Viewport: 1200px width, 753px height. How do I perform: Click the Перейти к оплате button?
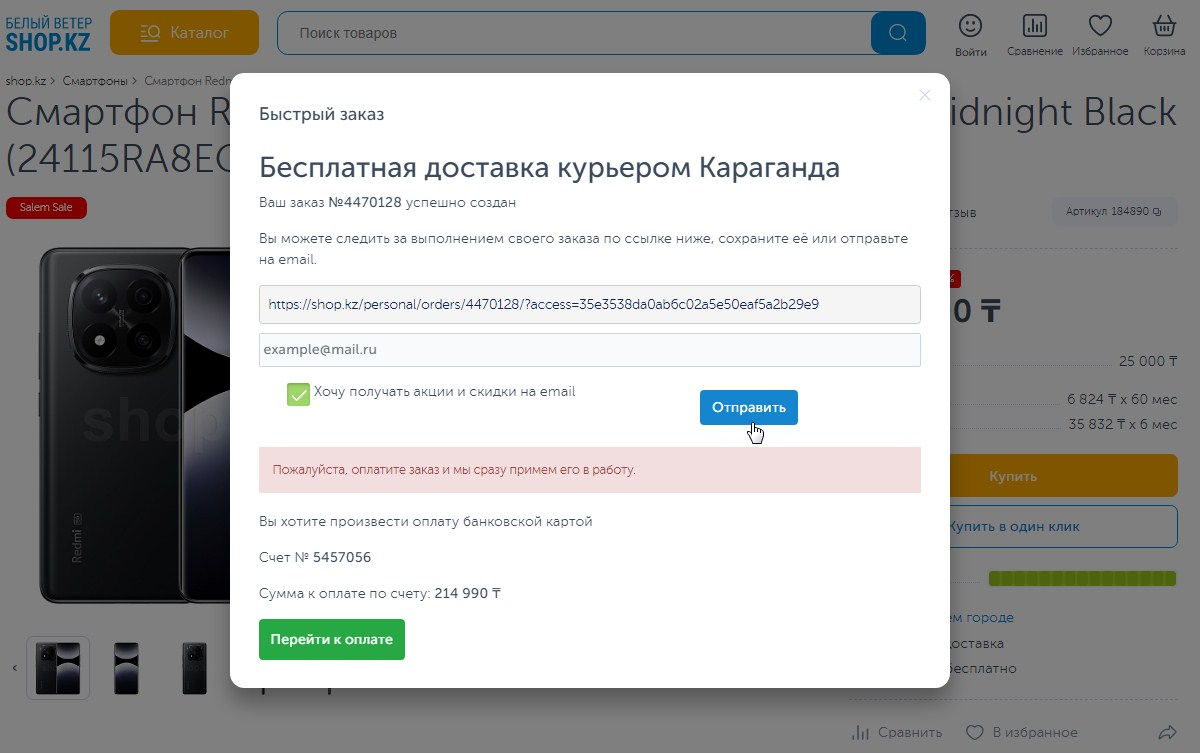click(x=331, y=639)
